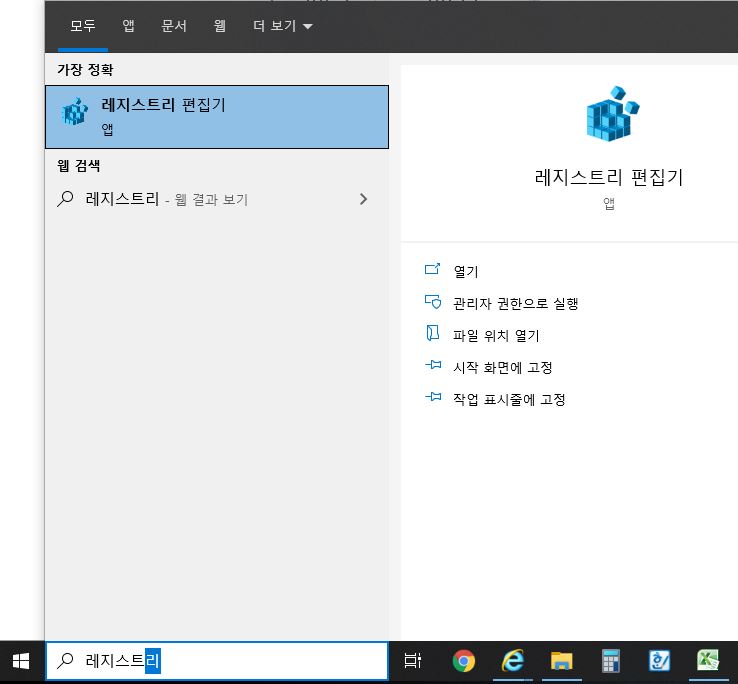The image size is (738, 684).
Task: Open the 레지스트리 web results entry
Action: (217, 199)
